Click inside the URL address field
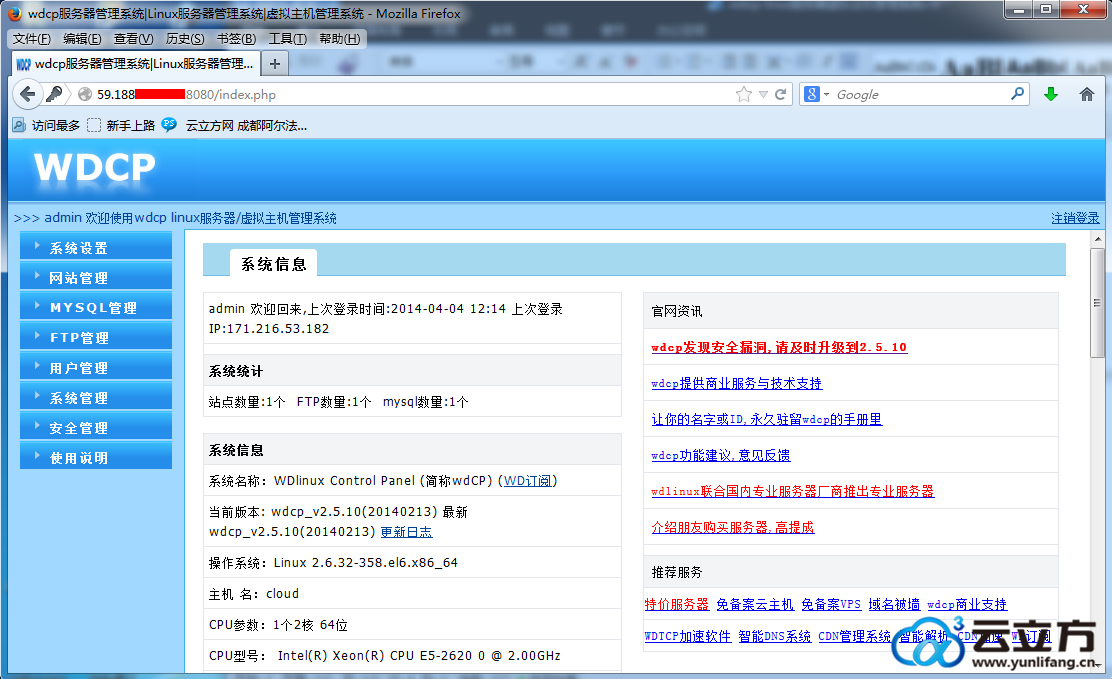Viewport: 1112px width, 679px height. pos(411,94)
